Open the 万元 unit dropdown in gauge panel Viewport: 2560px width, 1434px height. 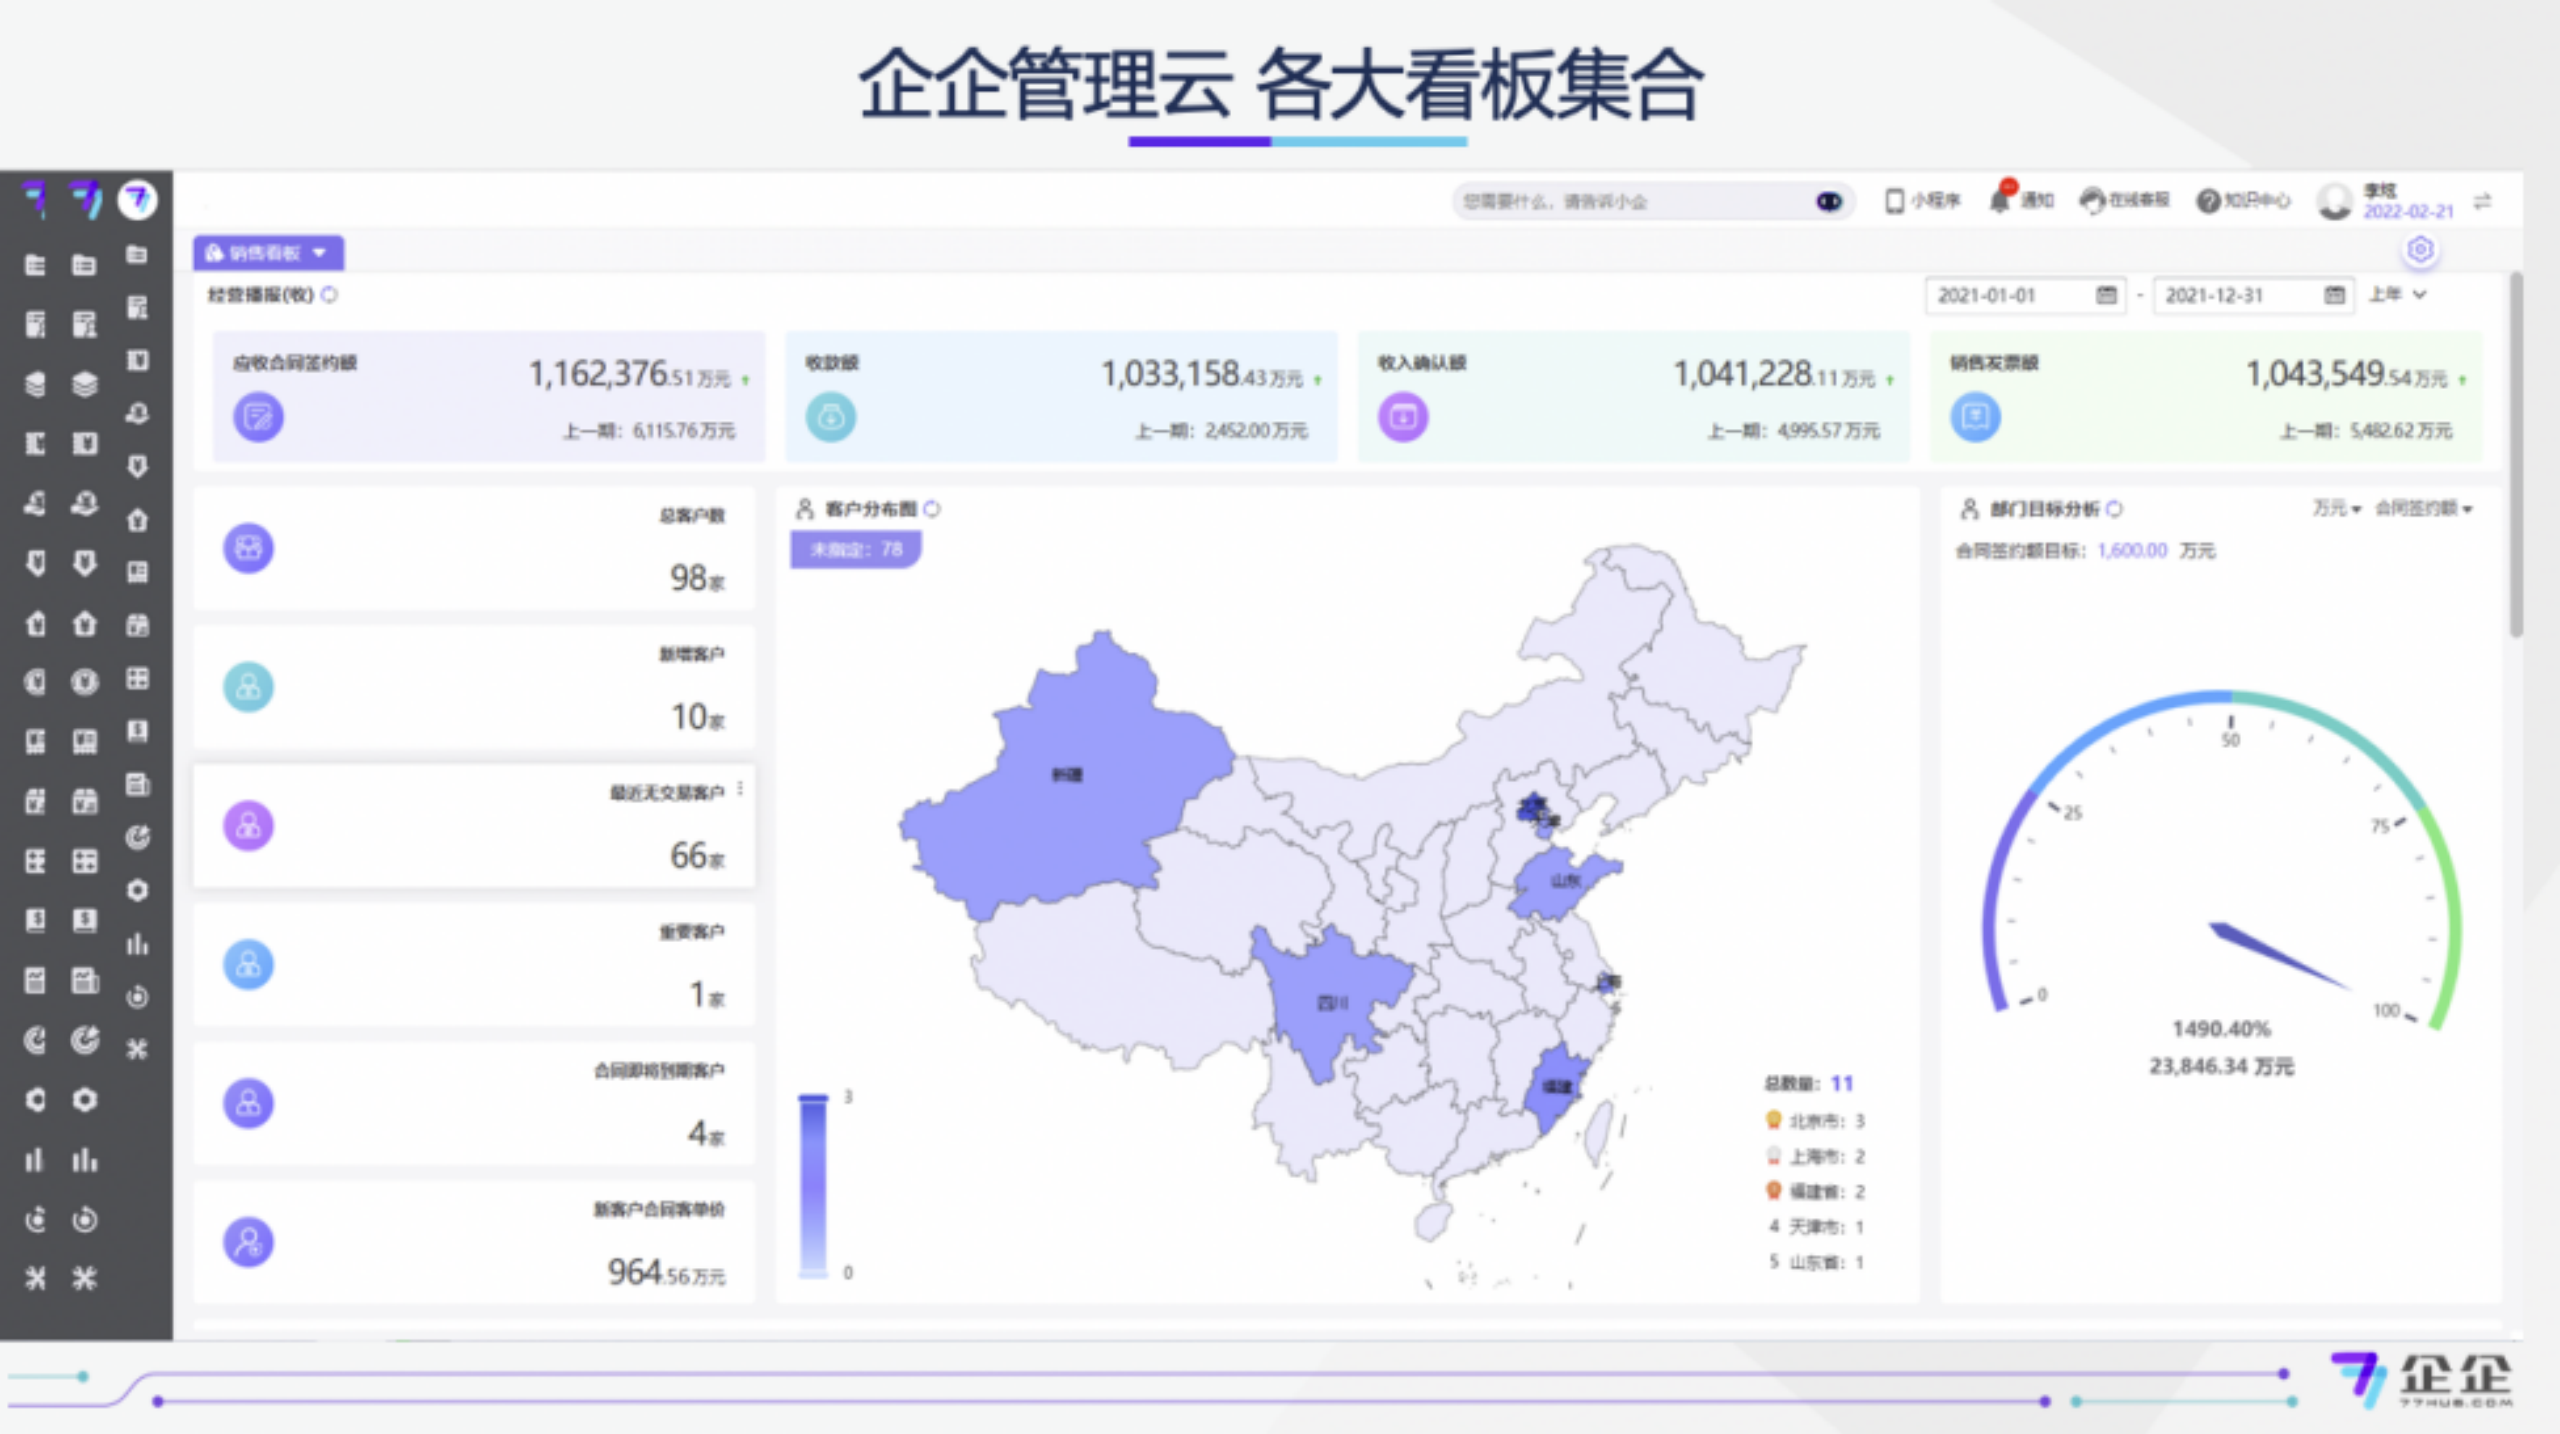(x=2336, y=509)
